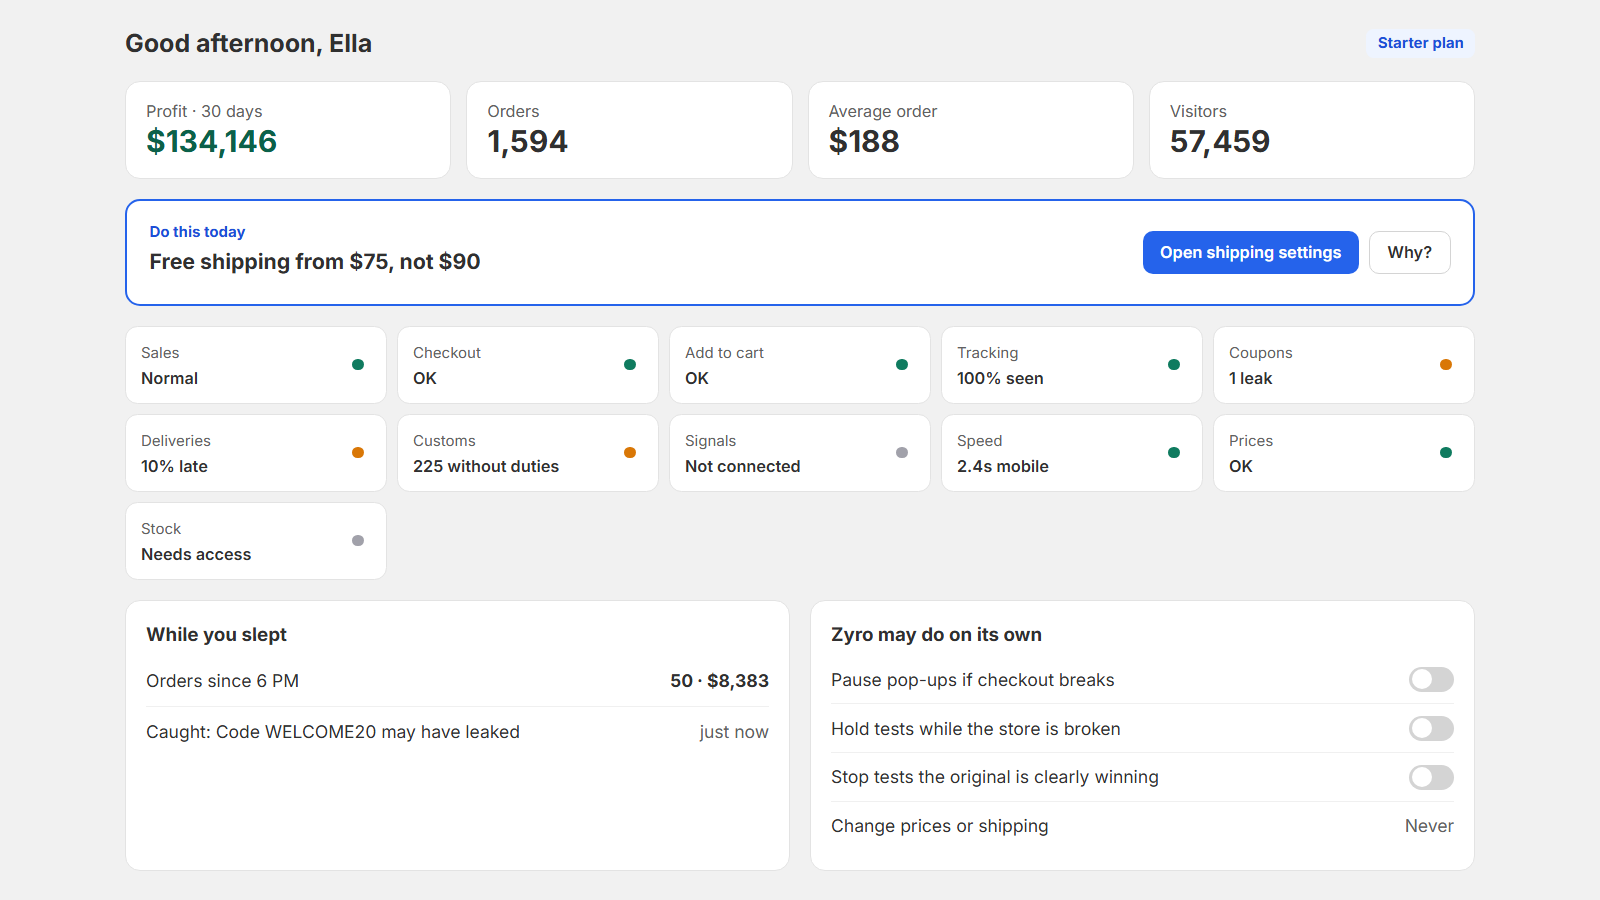
Task: Click the orange warning dot on Deliveries
Action: [358, 453]
